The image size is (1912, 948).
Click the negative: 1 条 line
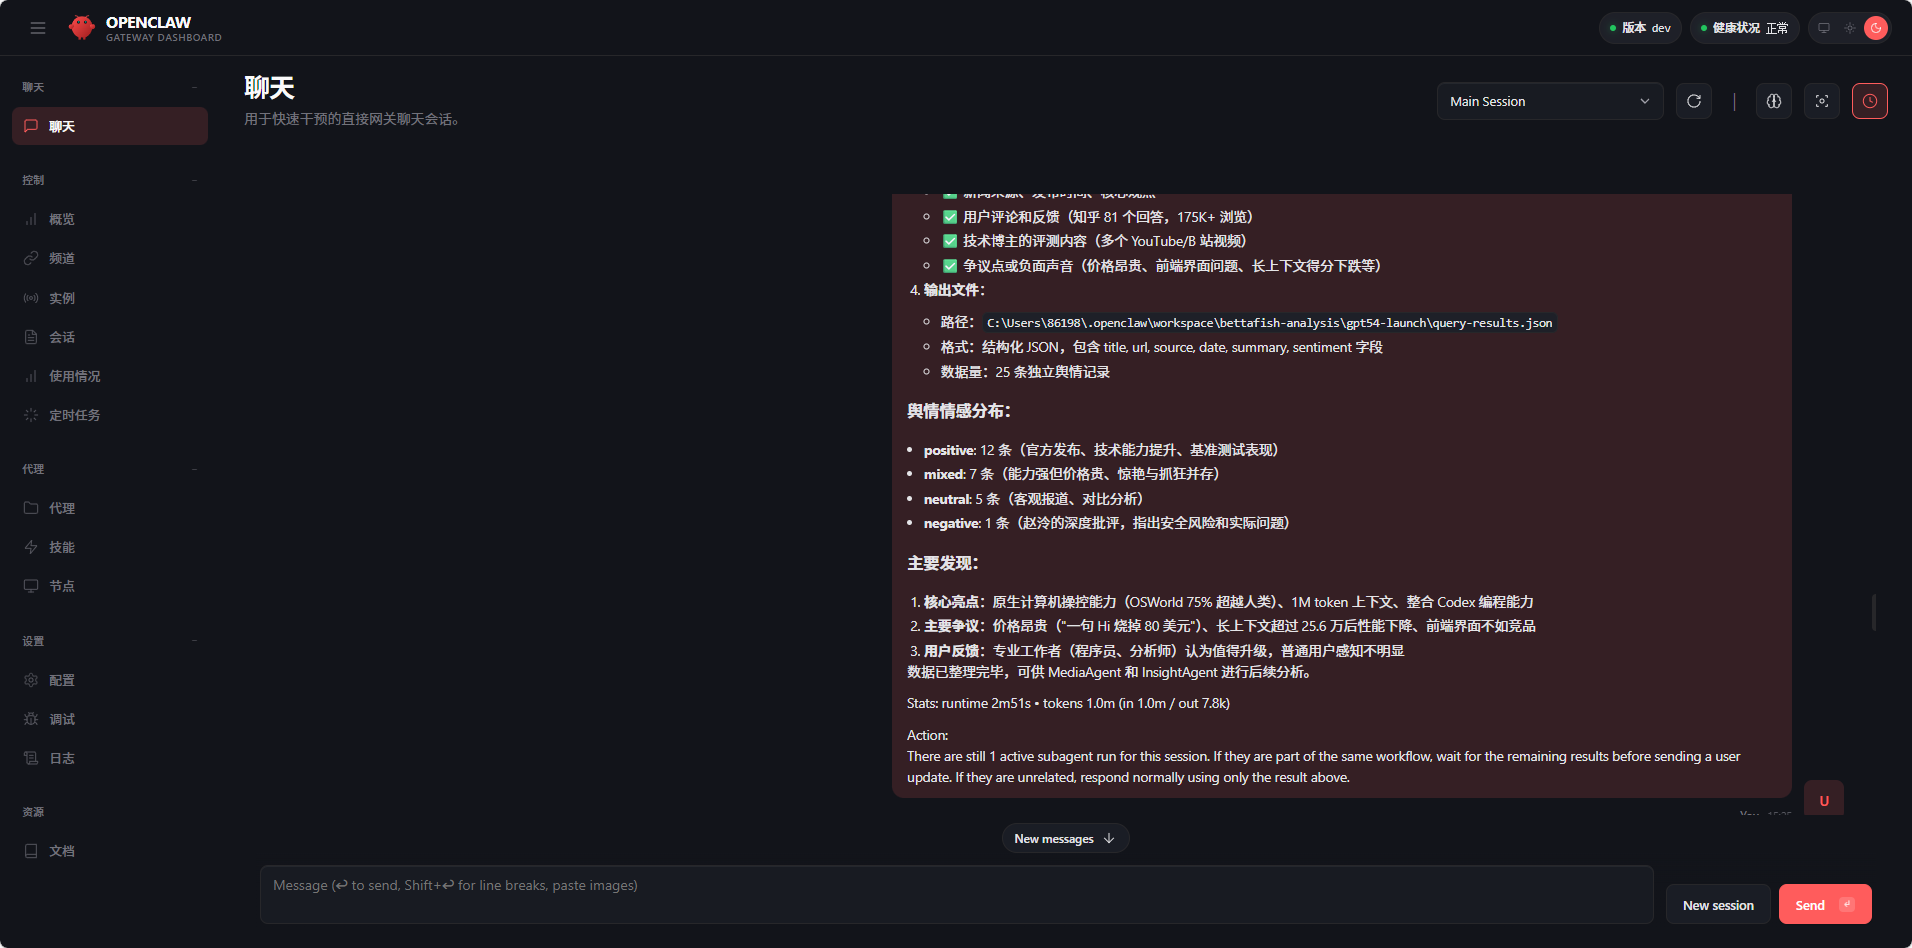[1107, 523]
